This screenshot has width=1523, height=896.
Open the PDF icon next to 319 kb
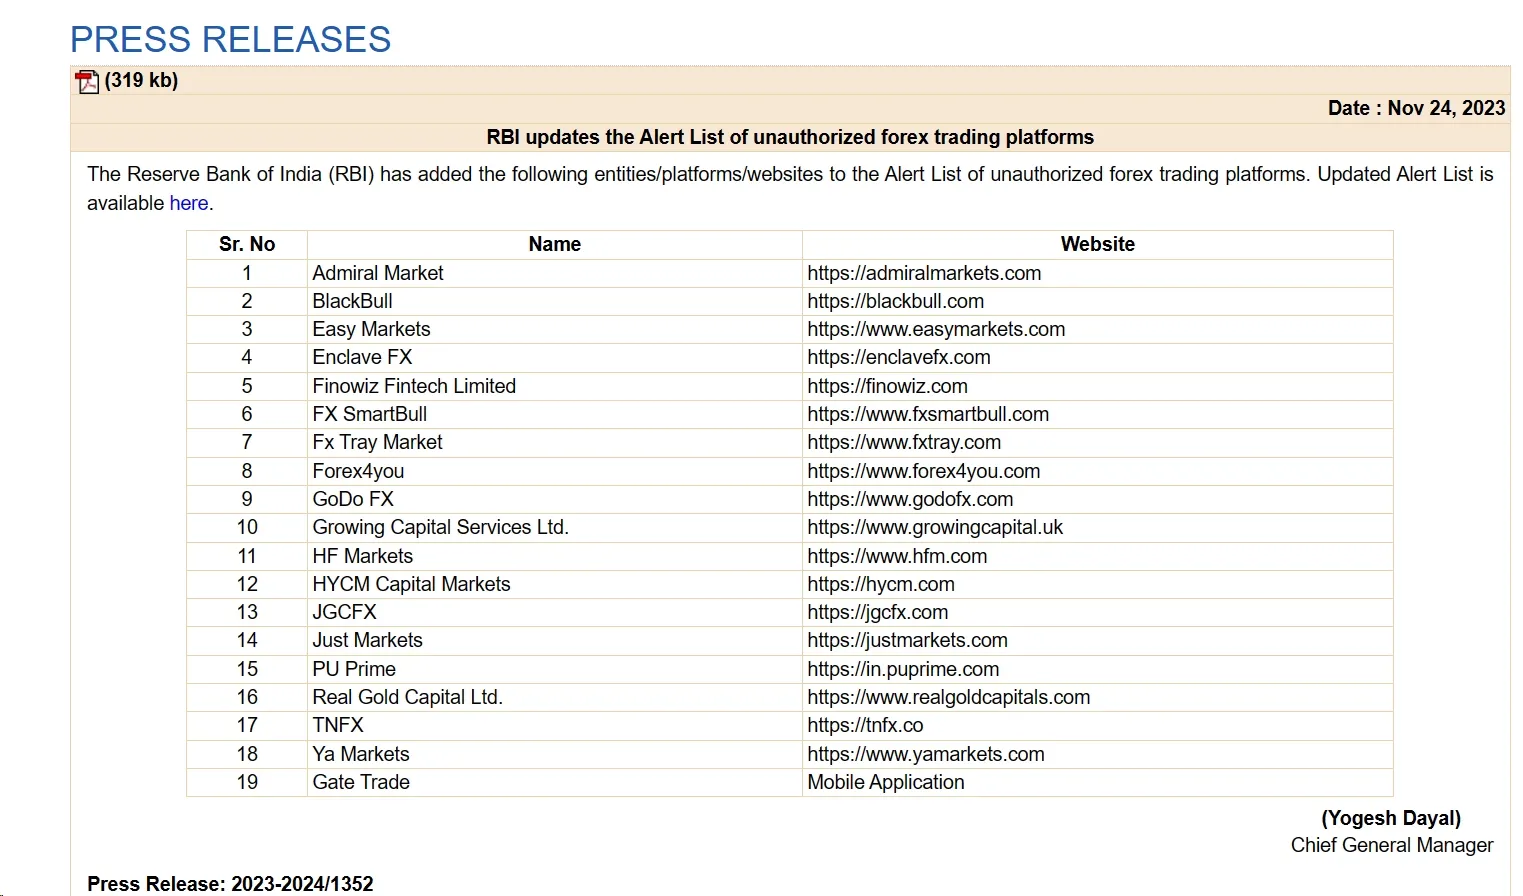(87, 81)
